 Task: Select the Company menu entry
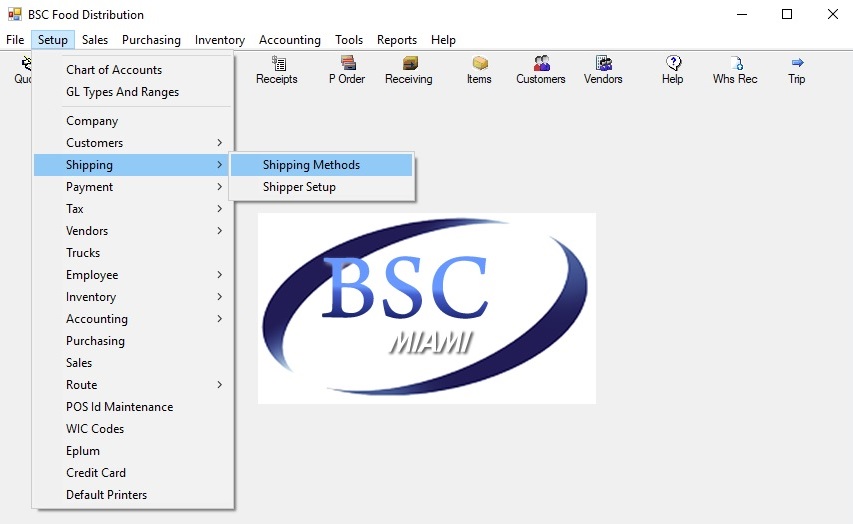(133, 121)
